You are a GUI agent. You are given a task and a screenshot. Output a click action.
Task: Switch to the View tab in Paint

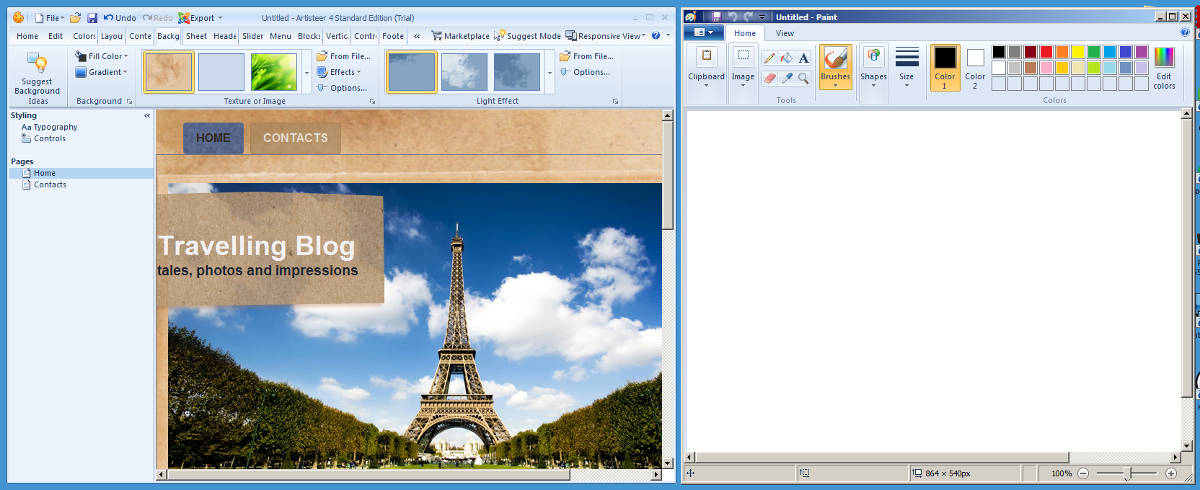click(785, 33)
